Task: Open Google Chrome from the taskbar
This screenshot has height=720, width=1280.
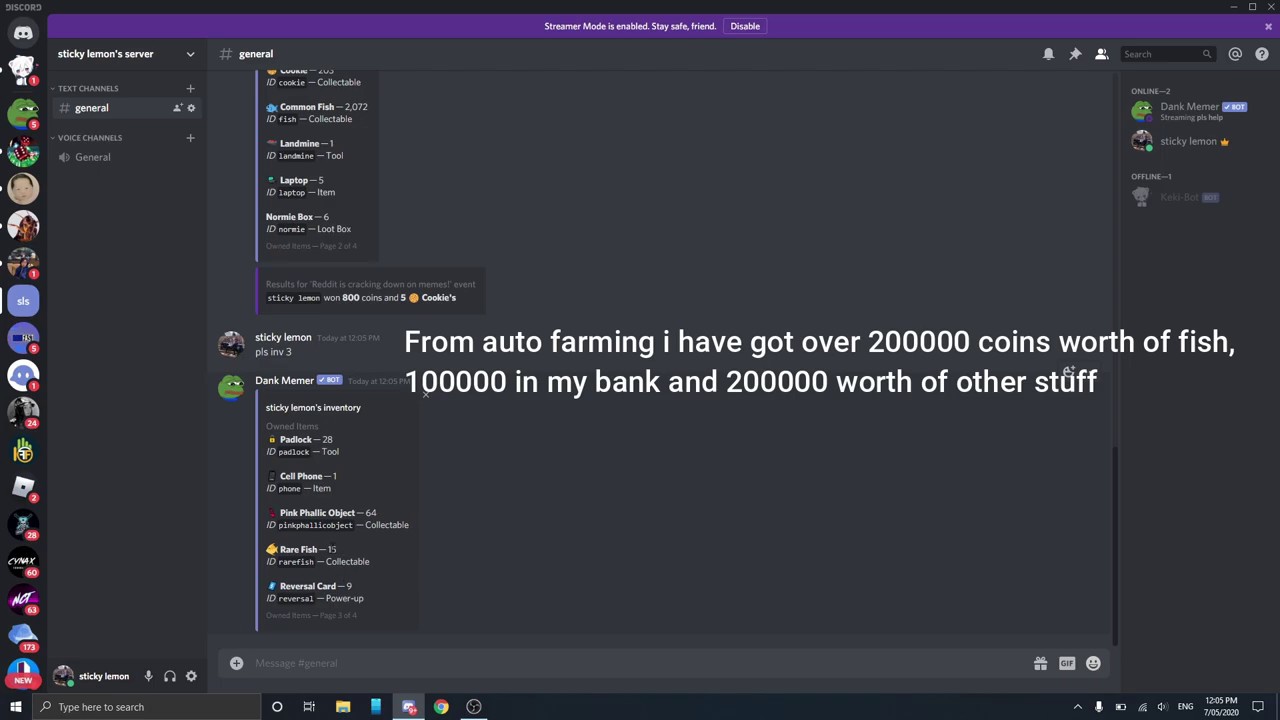Action: (x=441, y=707)
